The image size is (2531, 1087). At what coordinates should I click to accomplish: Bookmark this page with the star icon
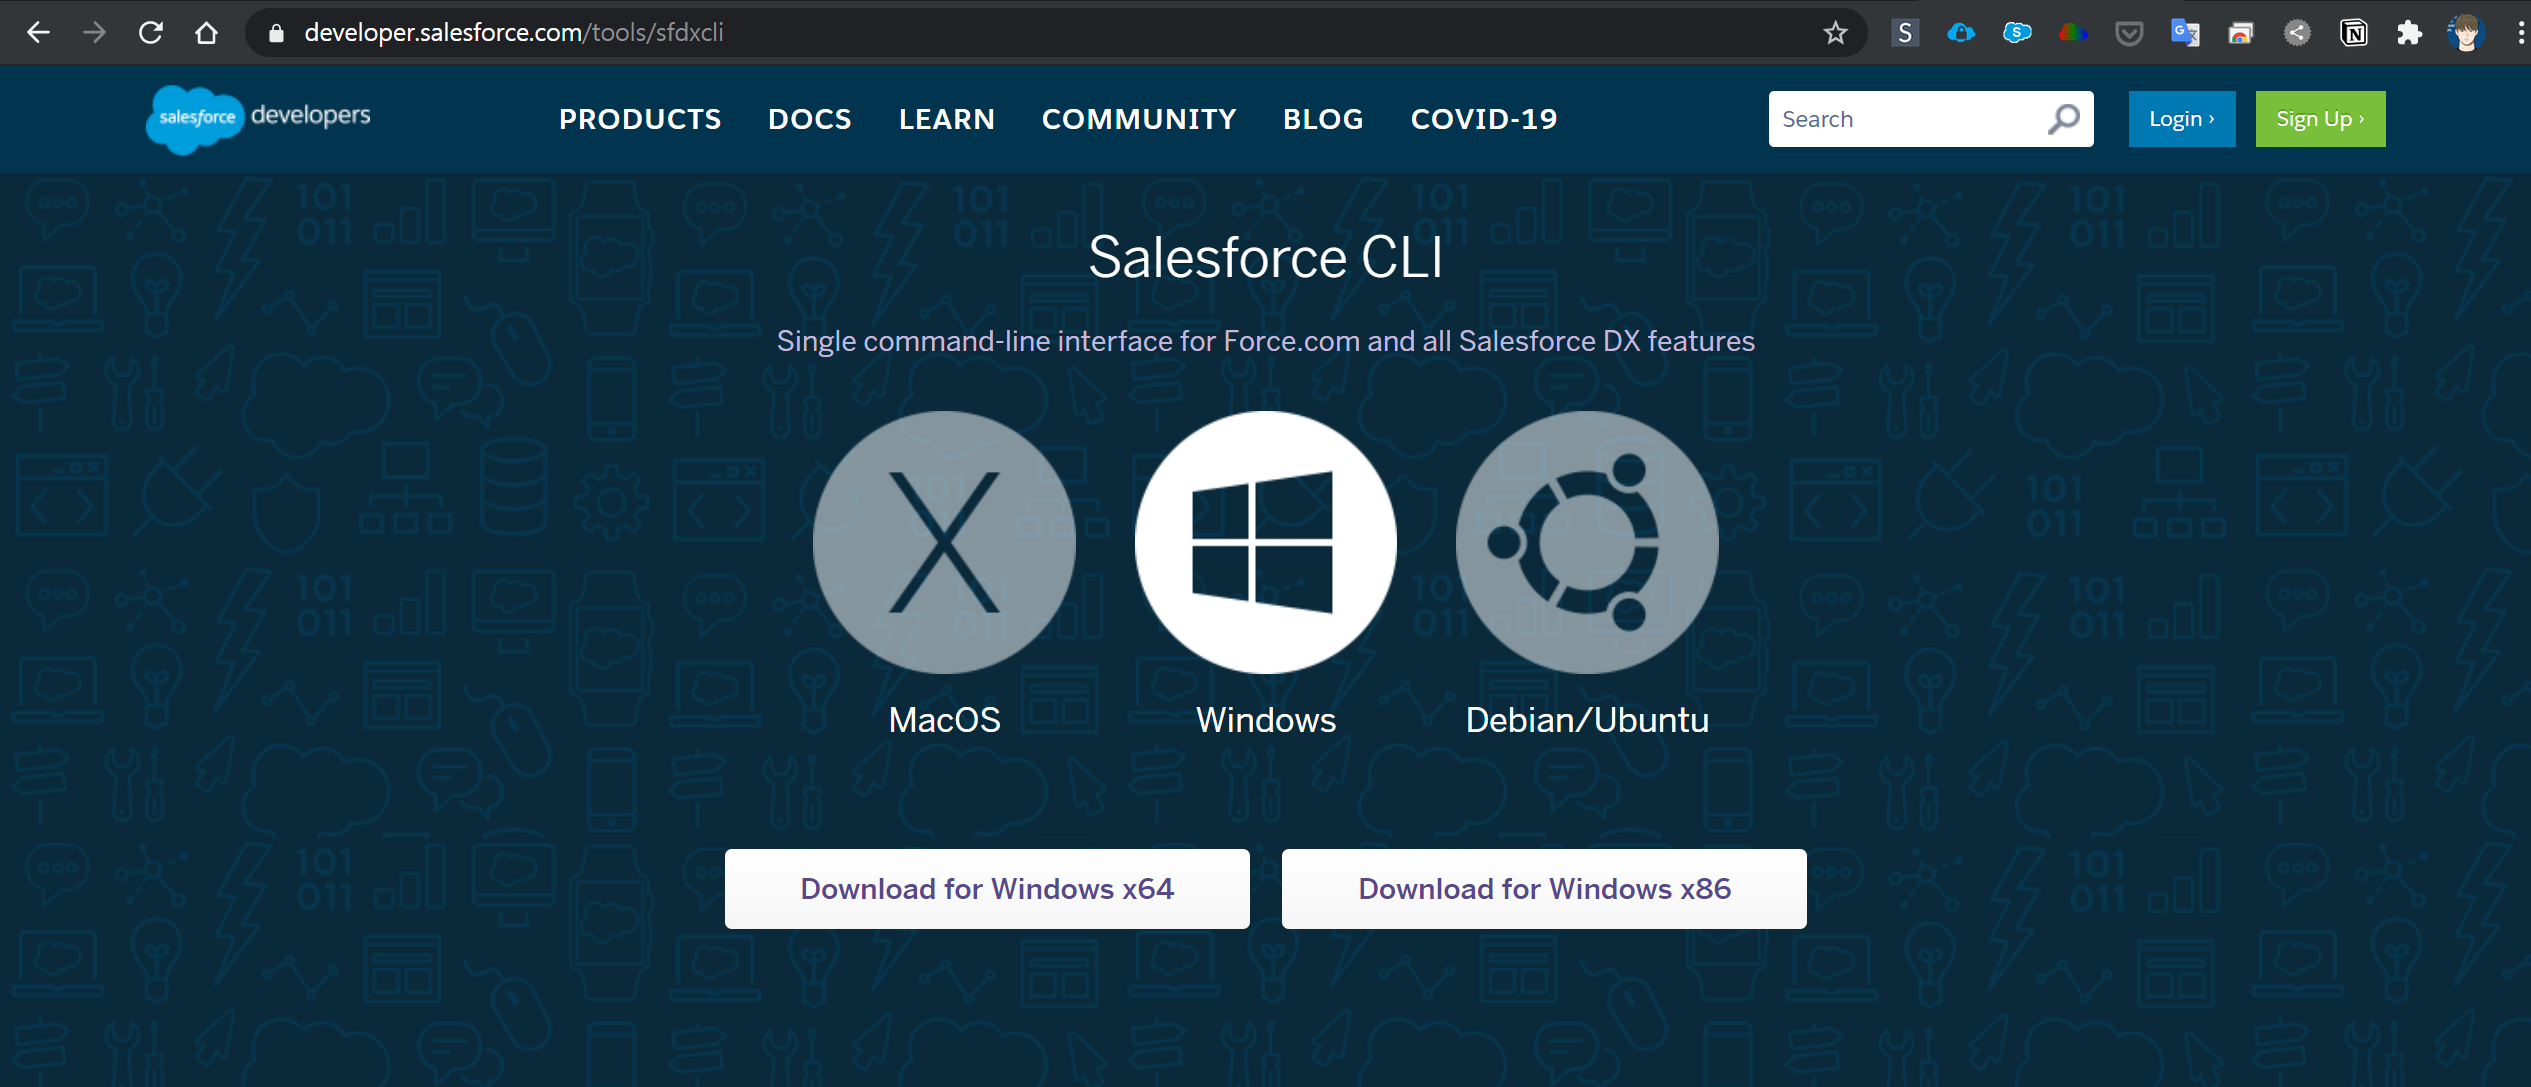(1835, 33)
